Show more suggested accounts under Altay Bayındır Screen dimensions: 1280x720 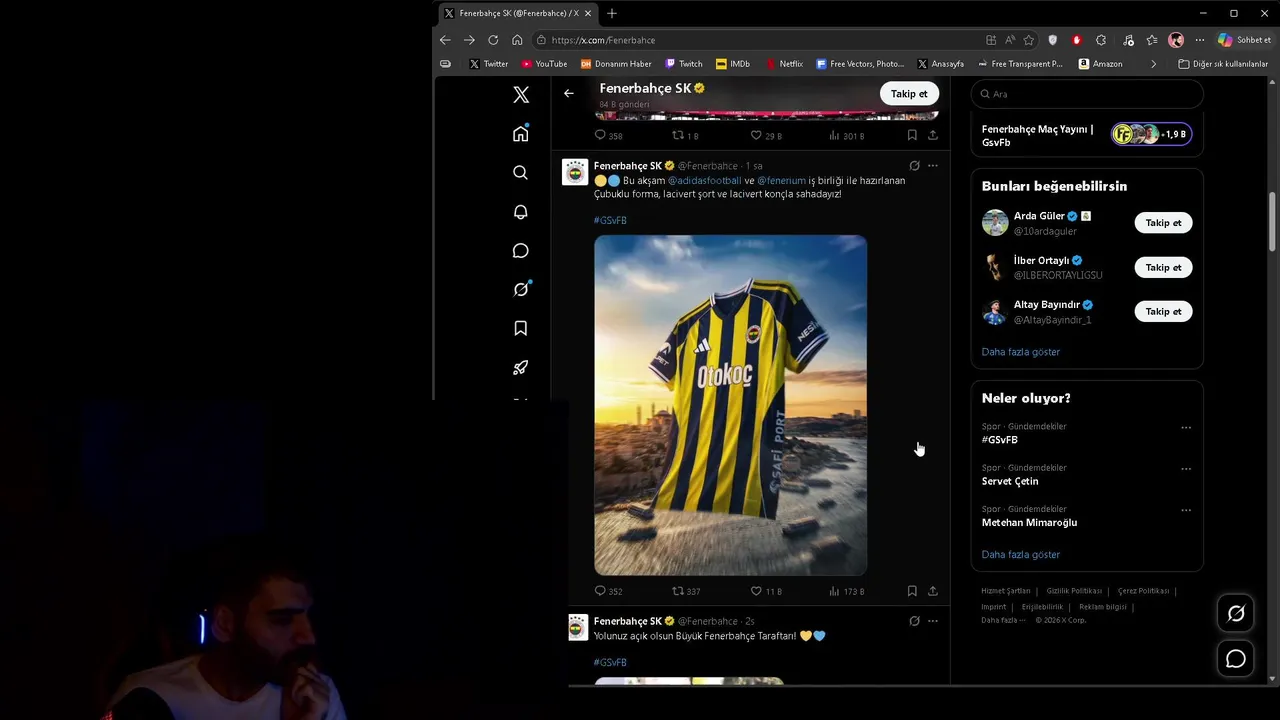coord(1021,352)
